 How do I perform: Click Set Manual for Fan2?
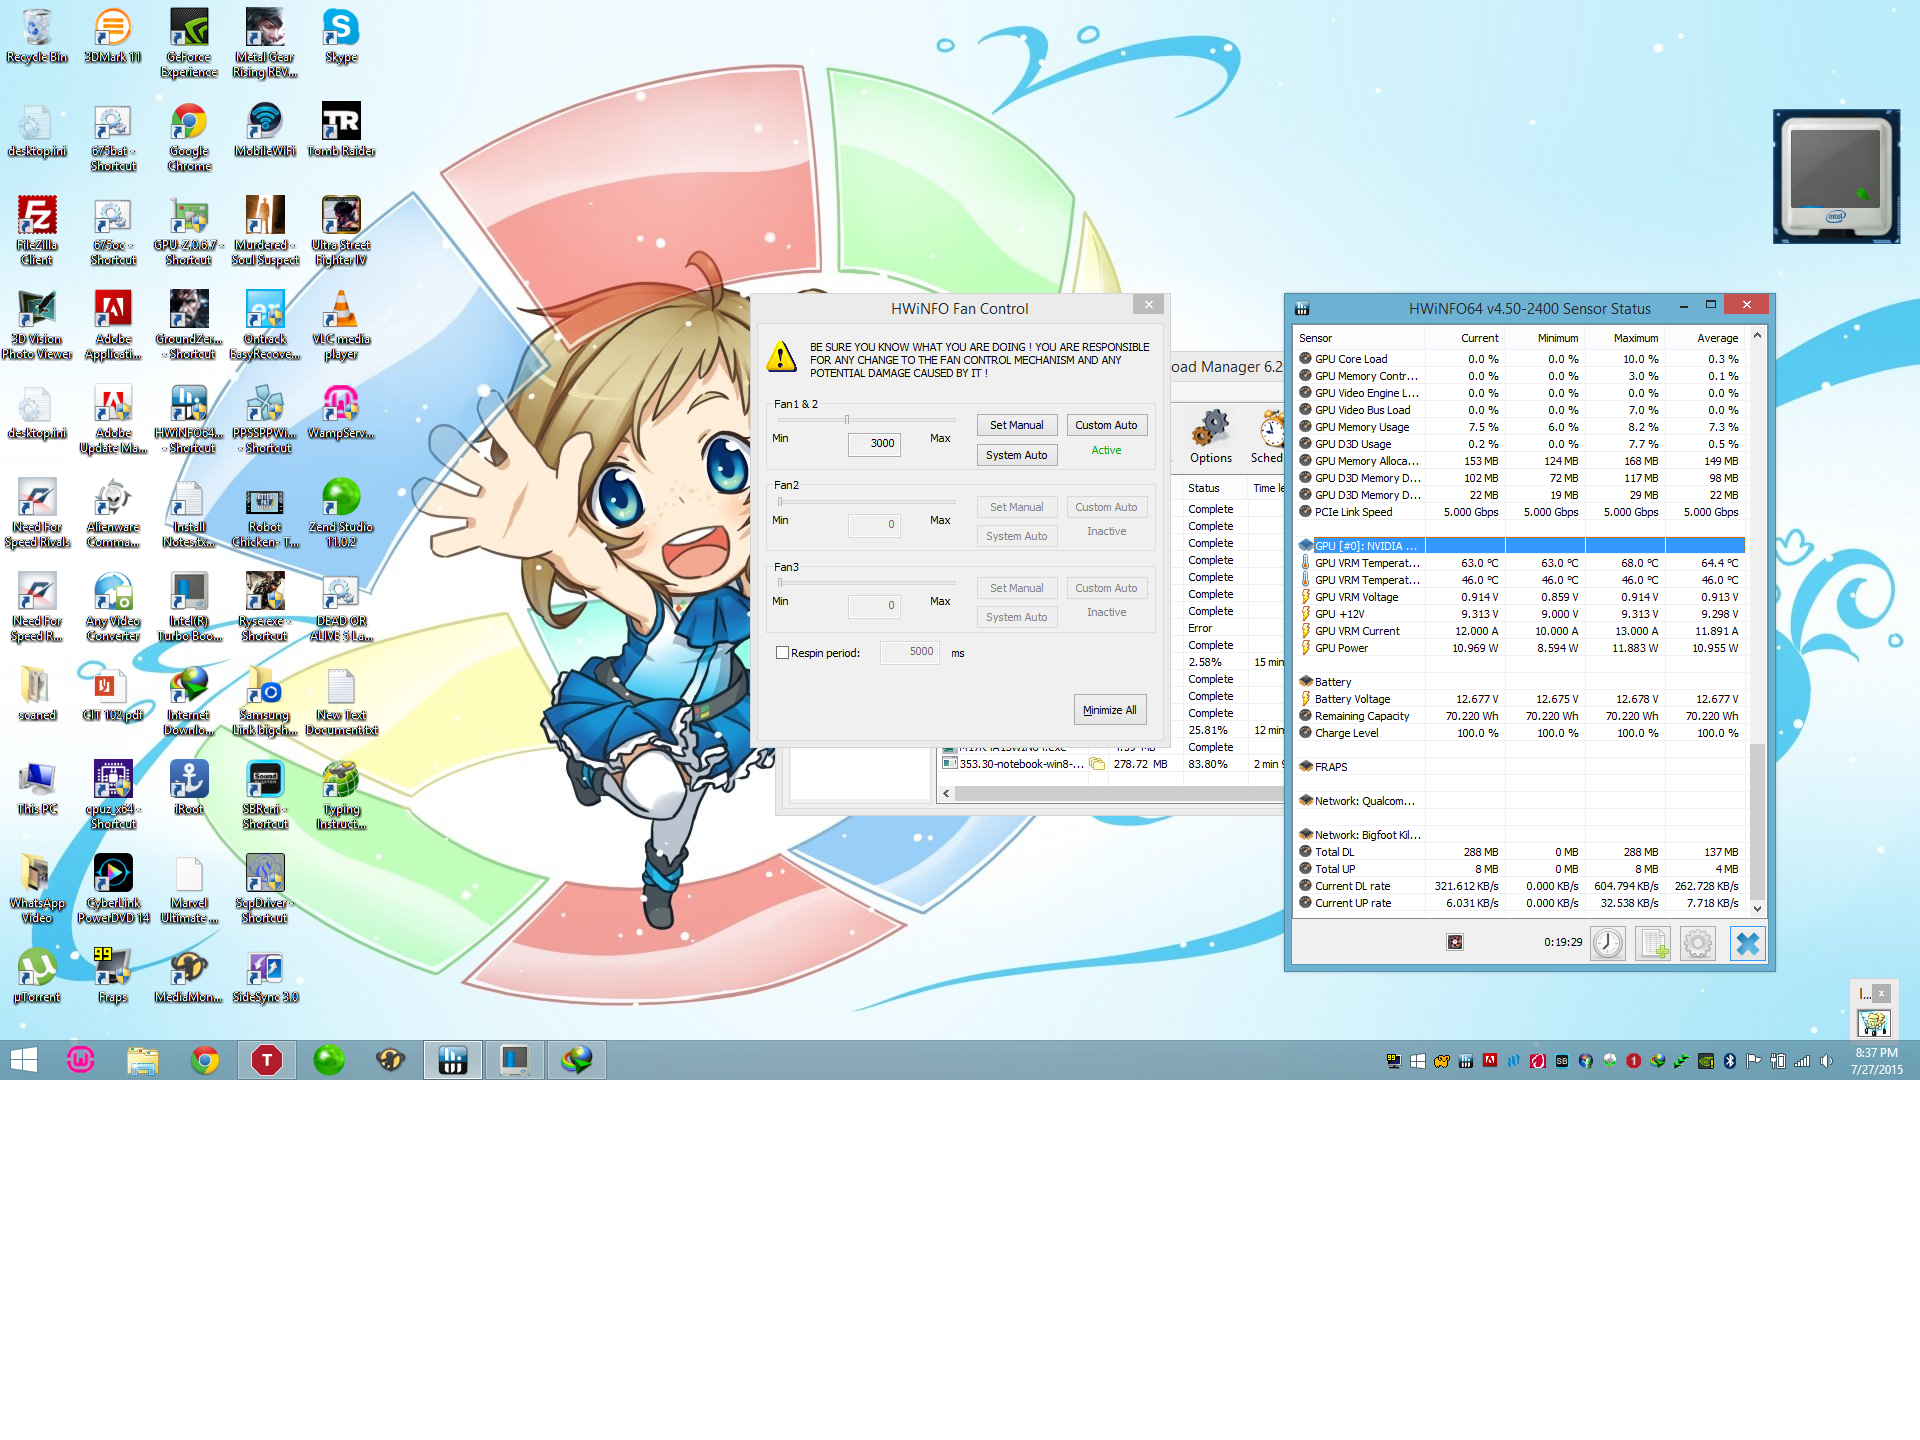click(x=1016, y=507)
